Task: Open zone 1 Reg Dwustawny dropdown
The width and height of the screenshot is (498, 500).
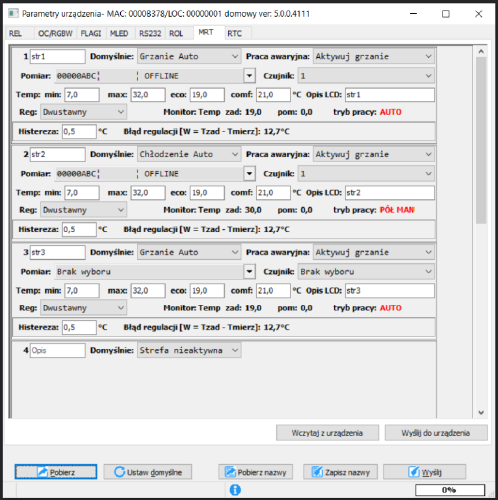Action: (83, 112)
